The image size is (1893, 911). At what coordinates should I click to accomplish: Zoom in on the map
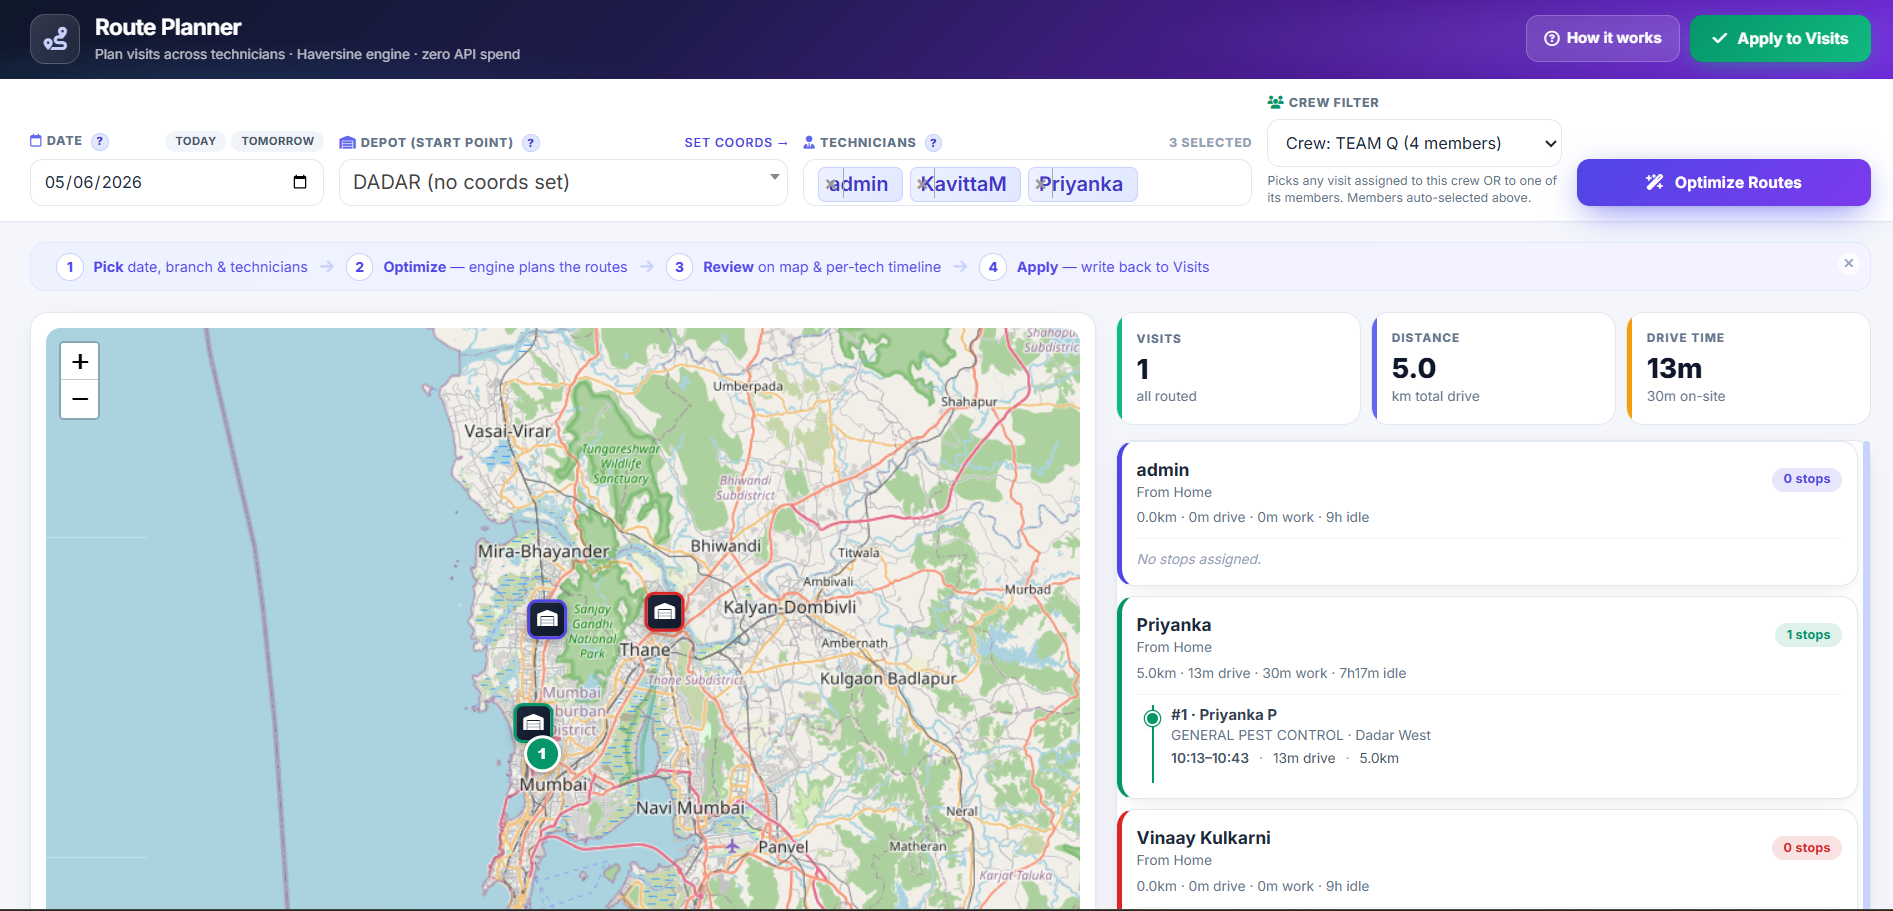80,361
